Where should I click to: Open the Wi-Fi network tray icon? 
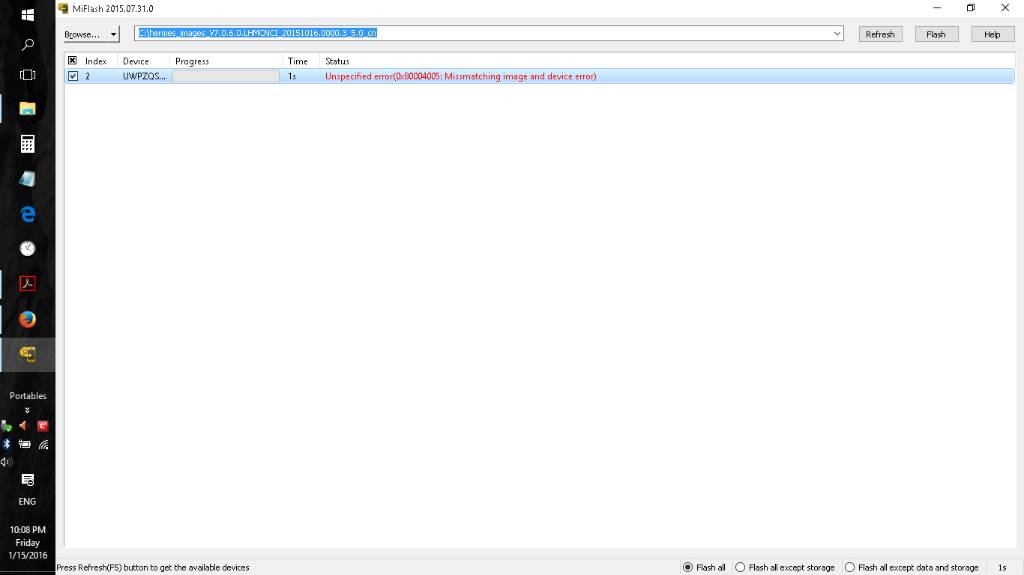pyautogui.click(x=43, y=444)
